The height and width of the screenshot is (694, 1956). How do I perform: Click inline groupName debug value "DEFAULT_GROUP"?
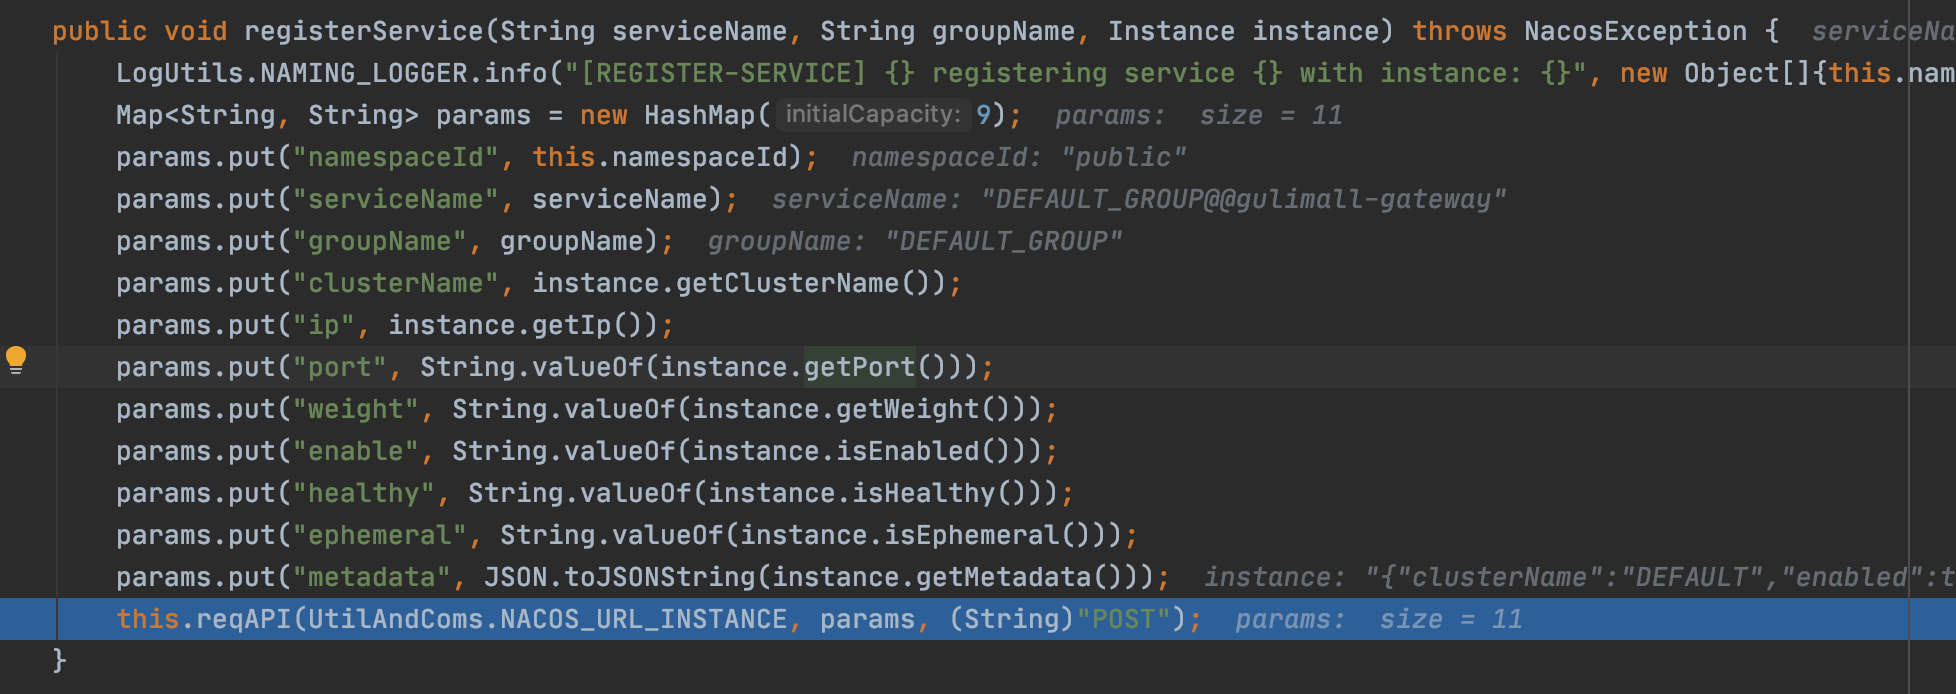point(1004,241)
